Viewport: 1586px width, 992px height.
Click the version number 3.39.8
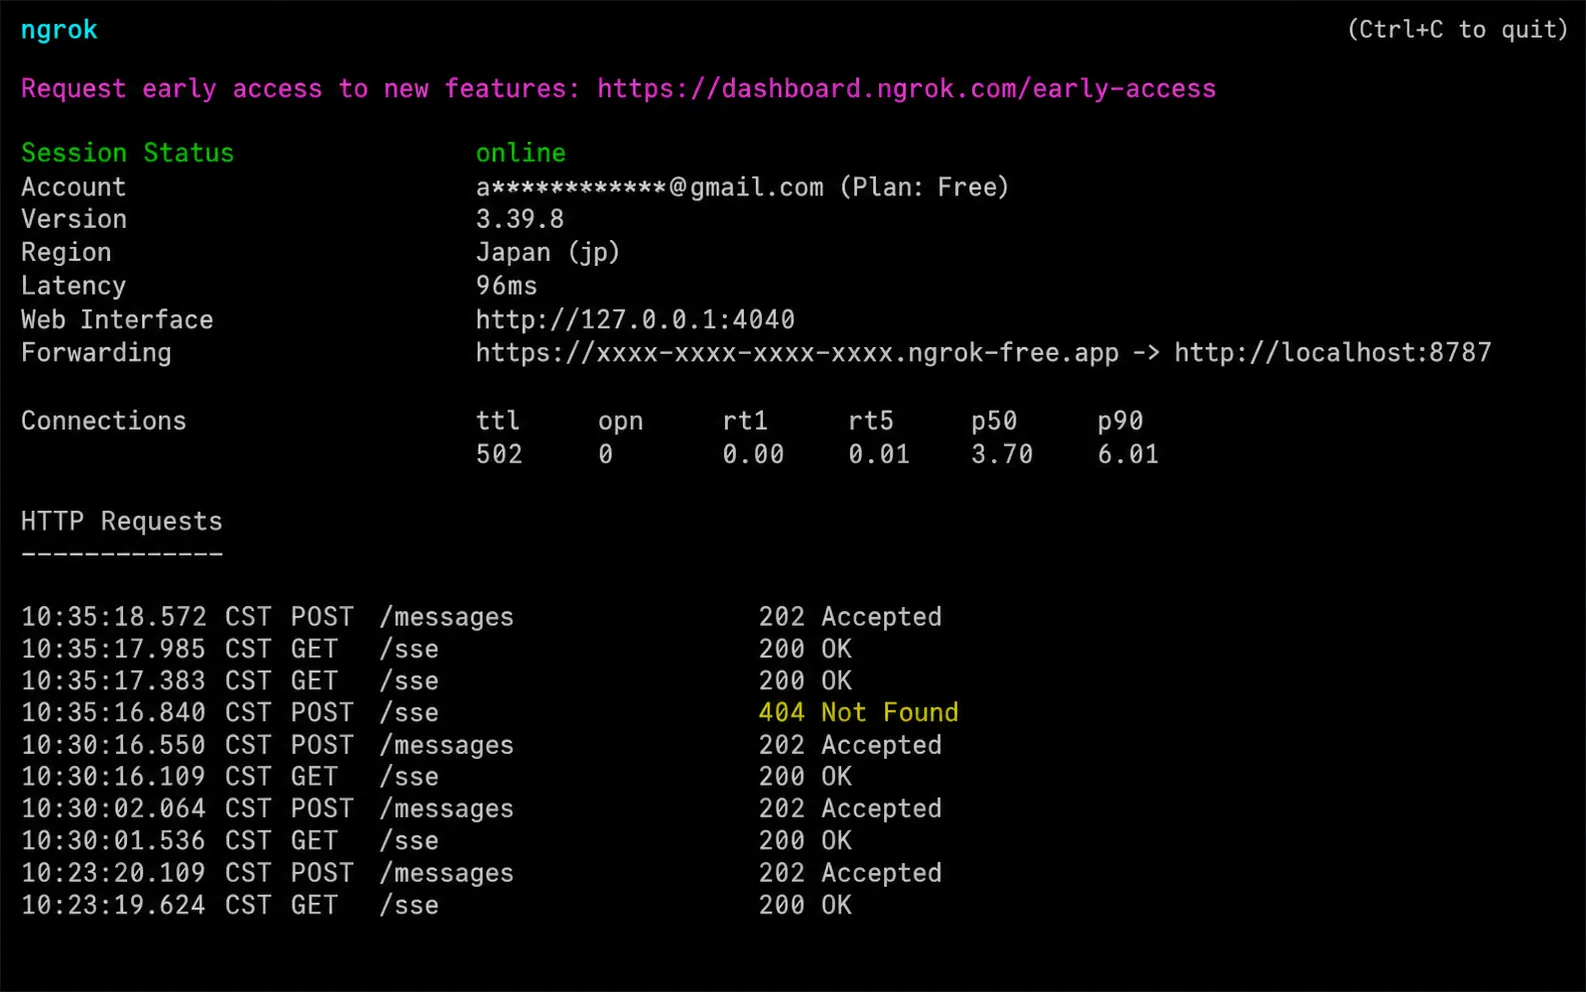pos(520,219)
